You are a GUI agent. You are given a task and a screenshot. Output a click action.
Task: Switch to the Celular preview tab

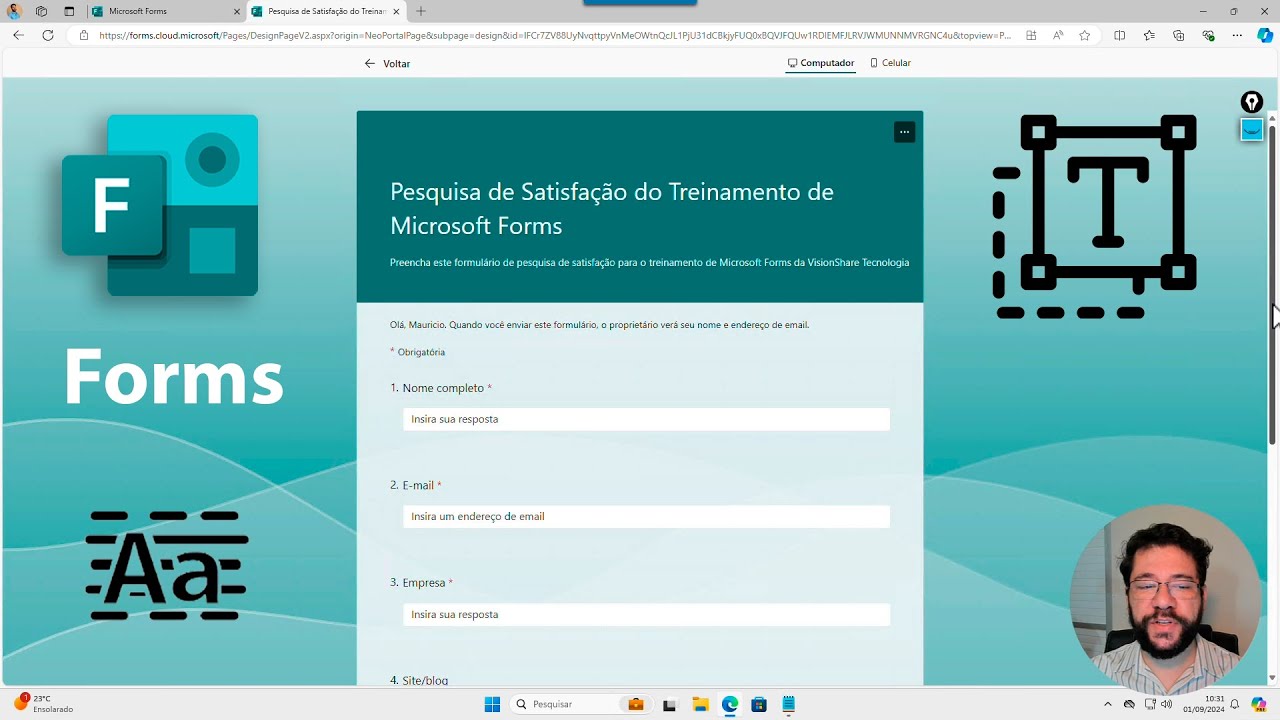(x=890, y=63)
